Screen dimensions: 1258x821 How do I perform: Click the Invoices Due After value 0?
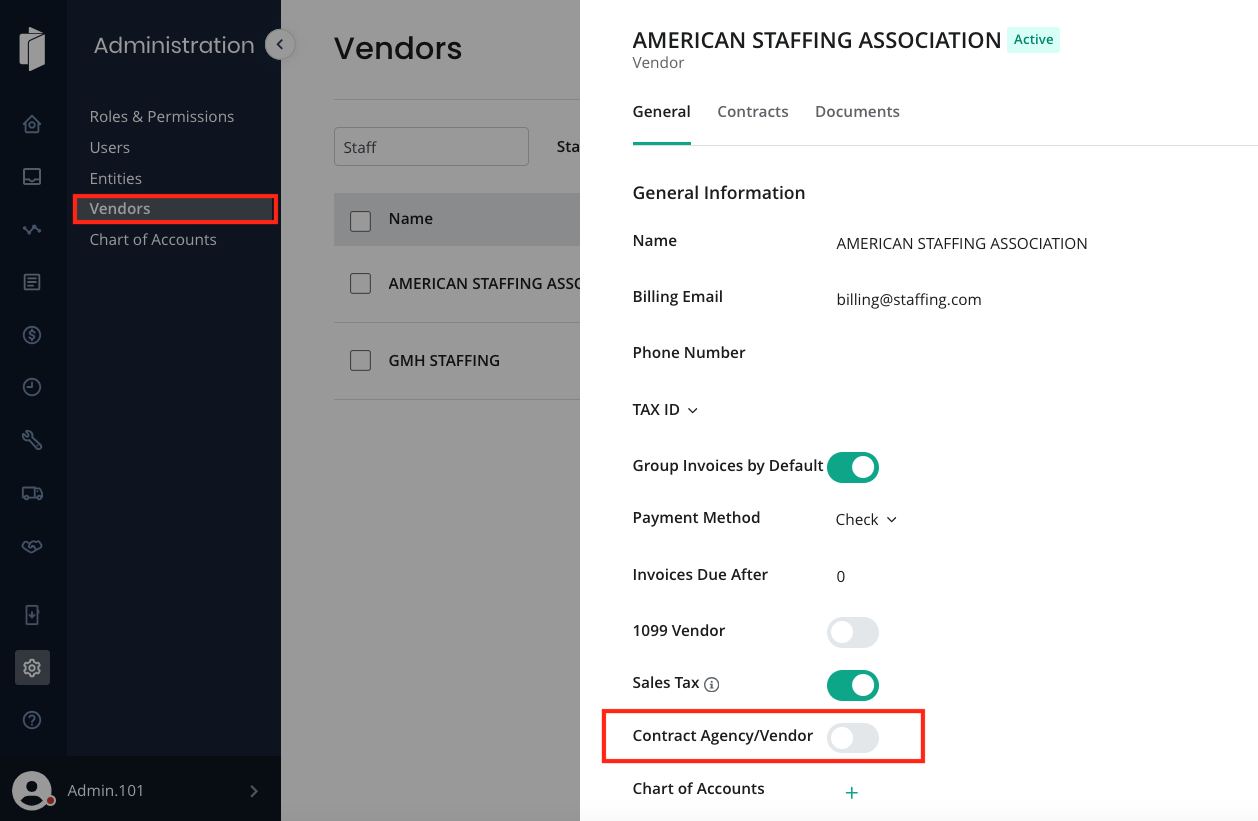pos(841,577)
